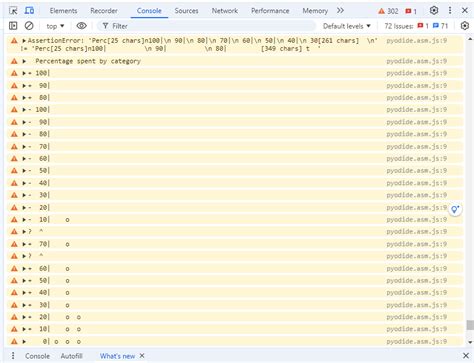Click the warning icon on '- 80|' row
Screen dimensions: 474x363
click(x=14, y=134)
